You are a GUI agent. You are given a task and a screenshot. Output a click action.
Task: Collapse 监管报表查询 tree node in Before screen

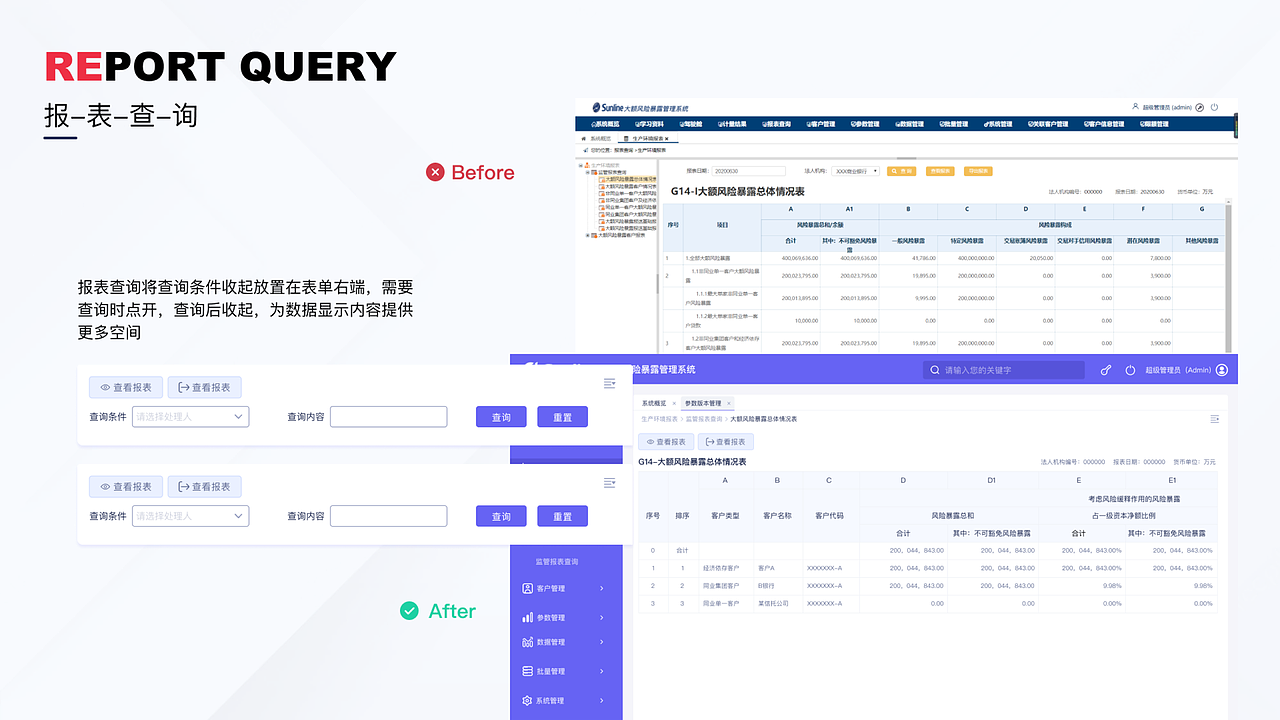coord(589,172)
